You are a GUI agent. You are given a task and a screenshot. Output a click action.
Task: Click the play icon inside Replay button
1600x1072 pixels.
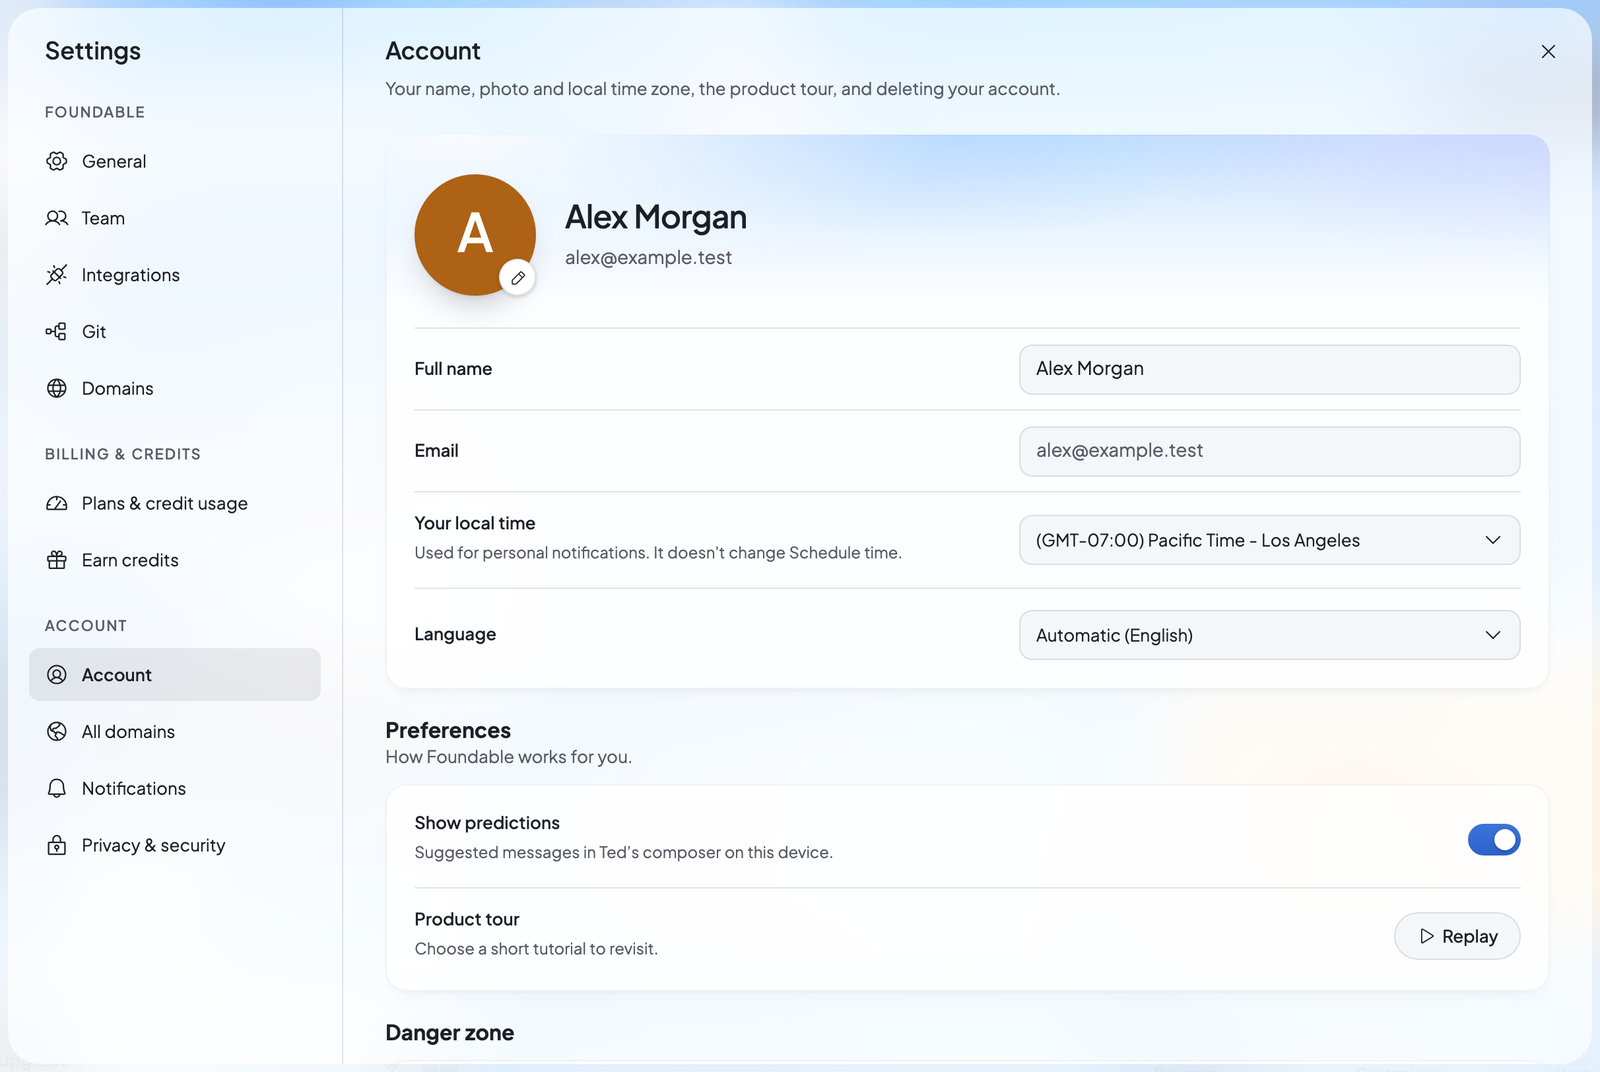(x=1427, y=936)
